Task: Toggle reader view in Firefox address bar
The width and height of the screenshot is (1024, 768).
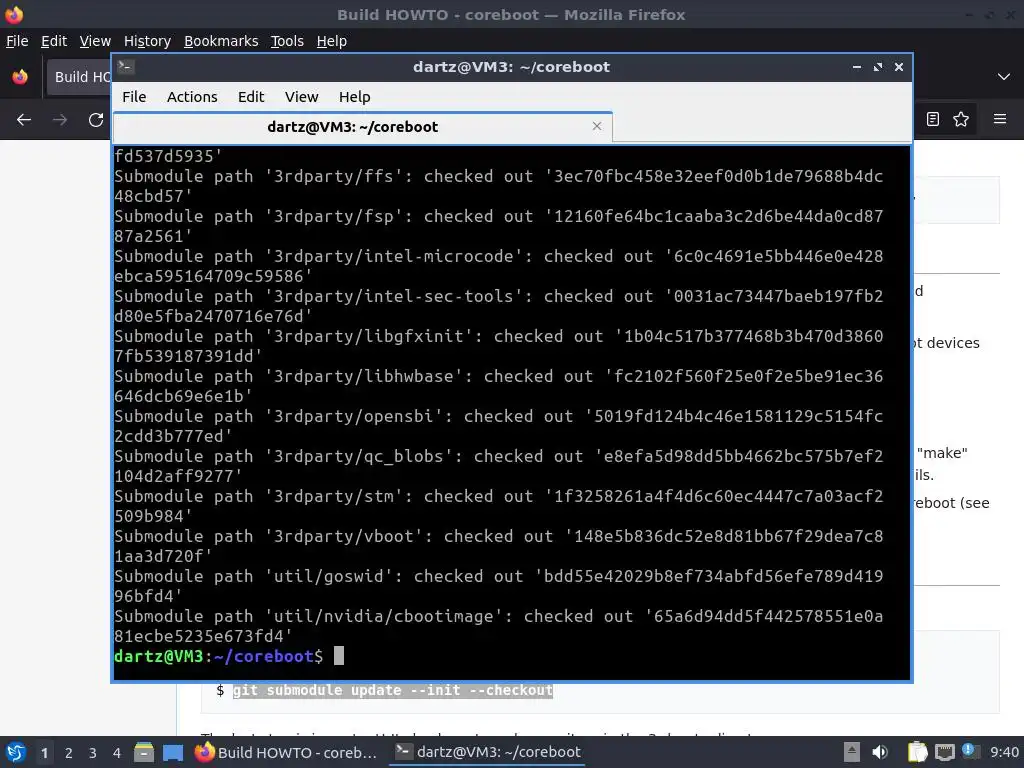Action: point(933,119)
